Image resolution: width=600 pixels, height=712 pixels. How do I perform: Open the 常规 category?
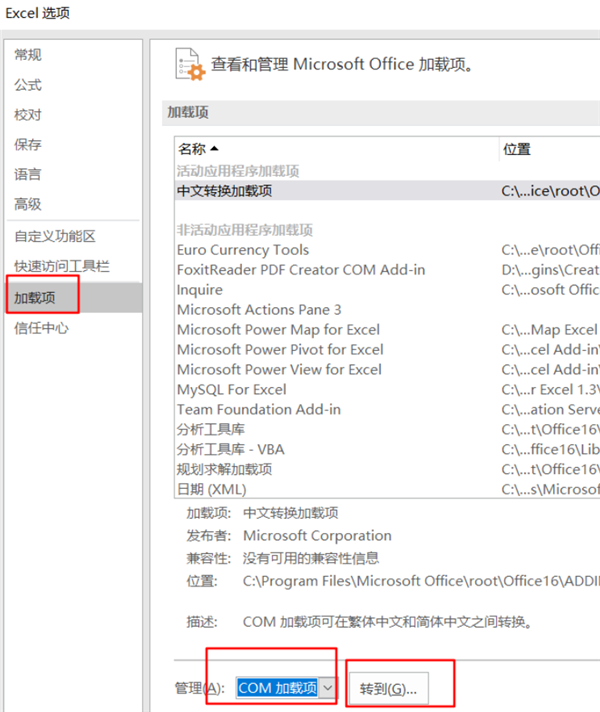28,55
